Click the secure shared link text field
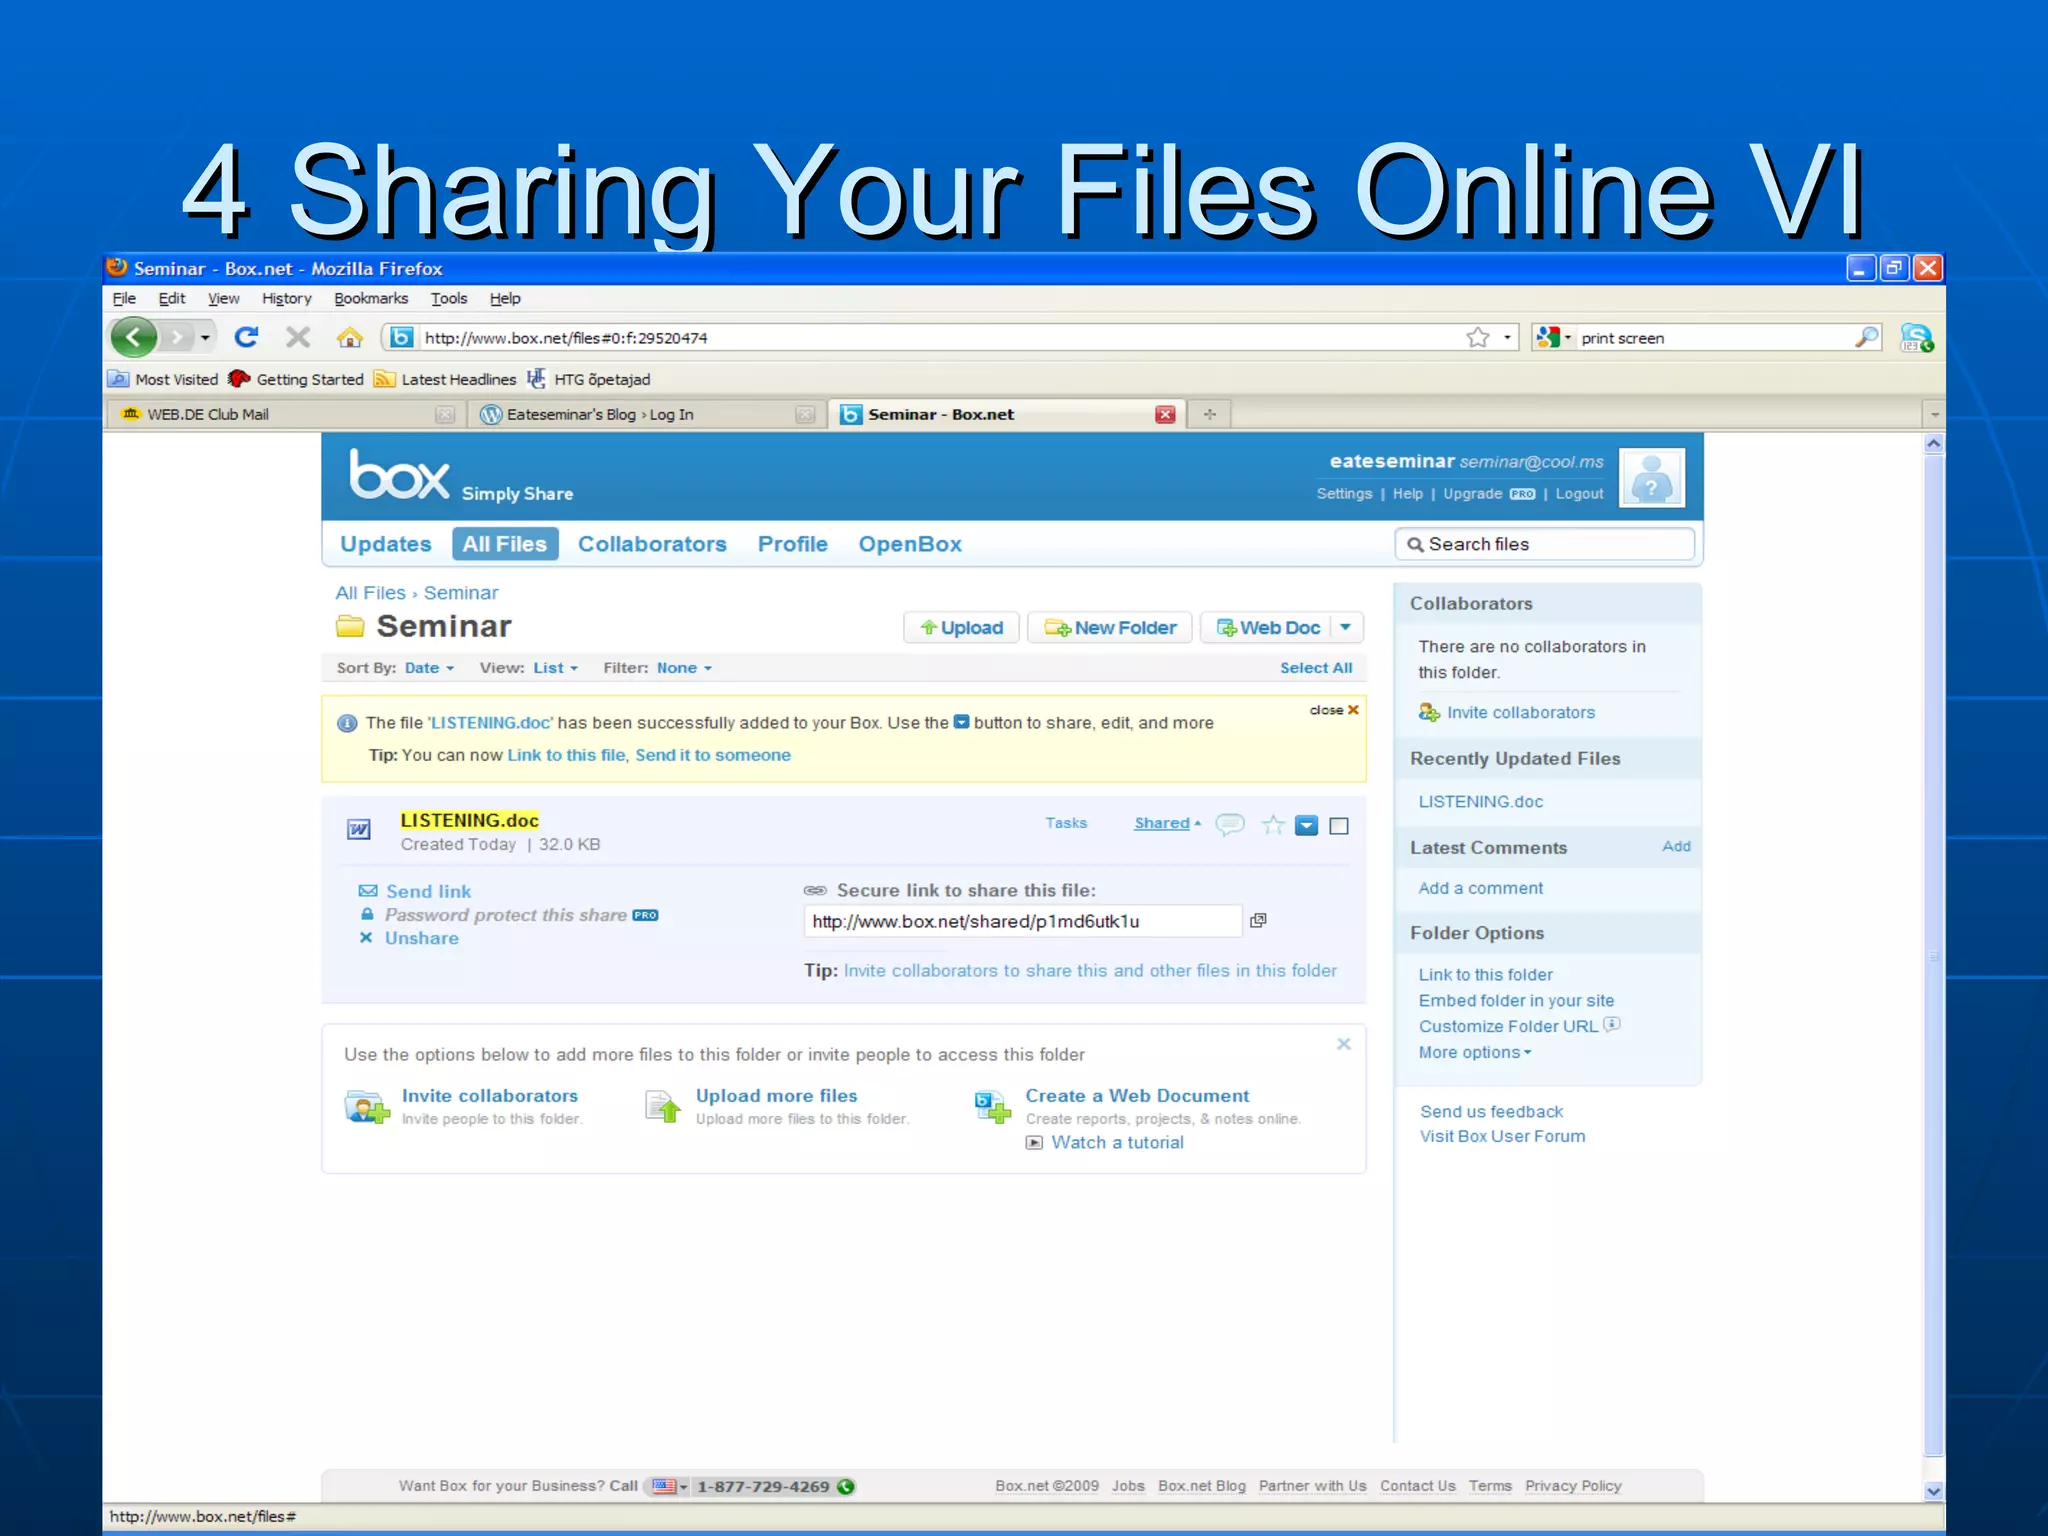This screenshot has height=1536, width=2048. coord(1022,921)
